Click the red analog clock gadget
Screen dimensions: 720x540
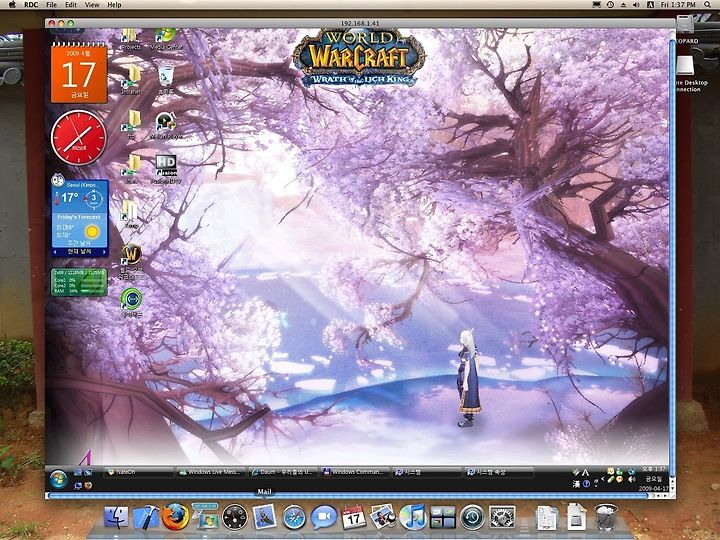click(79, 138)
